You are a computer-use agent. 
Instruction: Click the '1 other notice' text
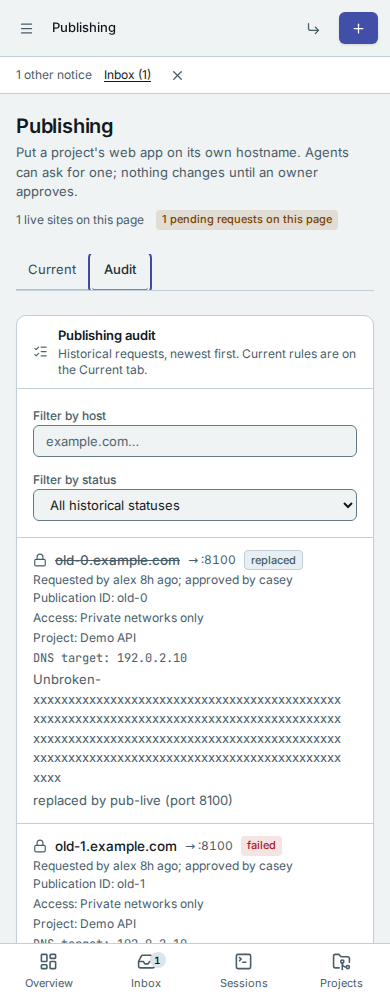[54, 75]
